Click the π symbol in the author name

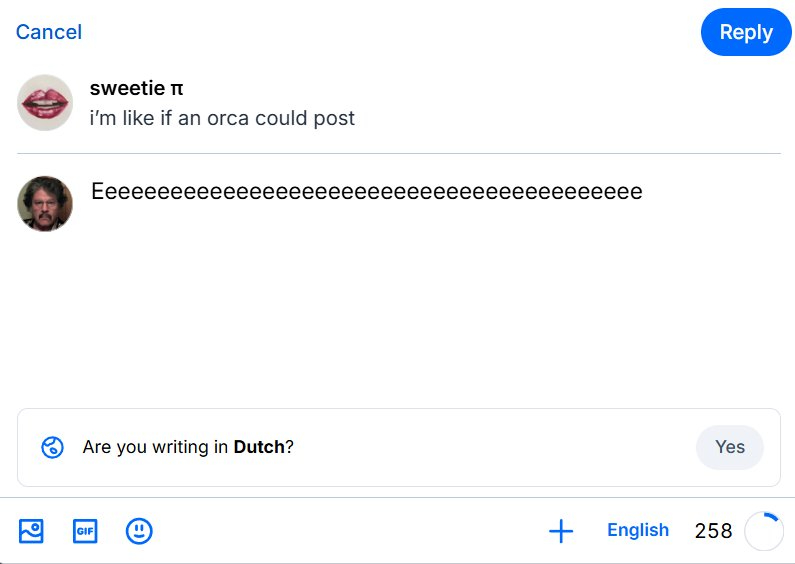[177, 88]
